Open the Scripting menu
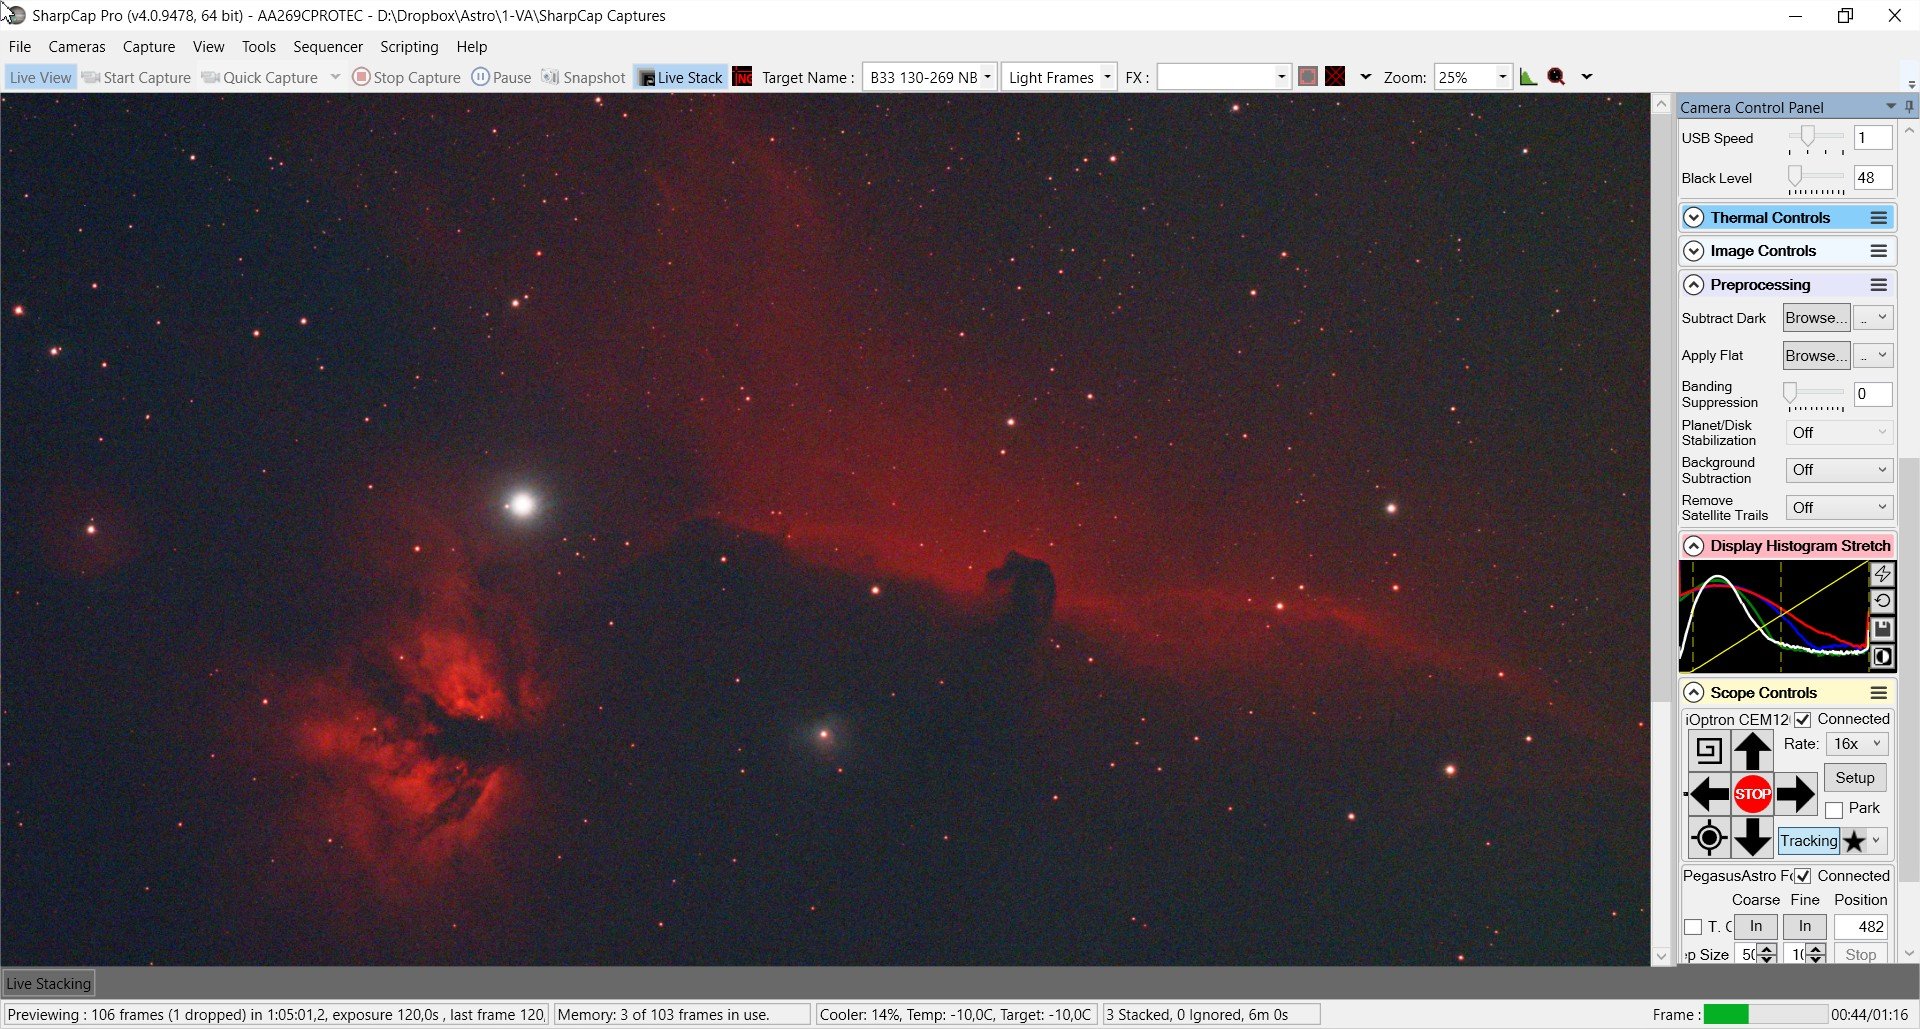The width and height of the screenshot is (1920, 1029). [409, 47]
